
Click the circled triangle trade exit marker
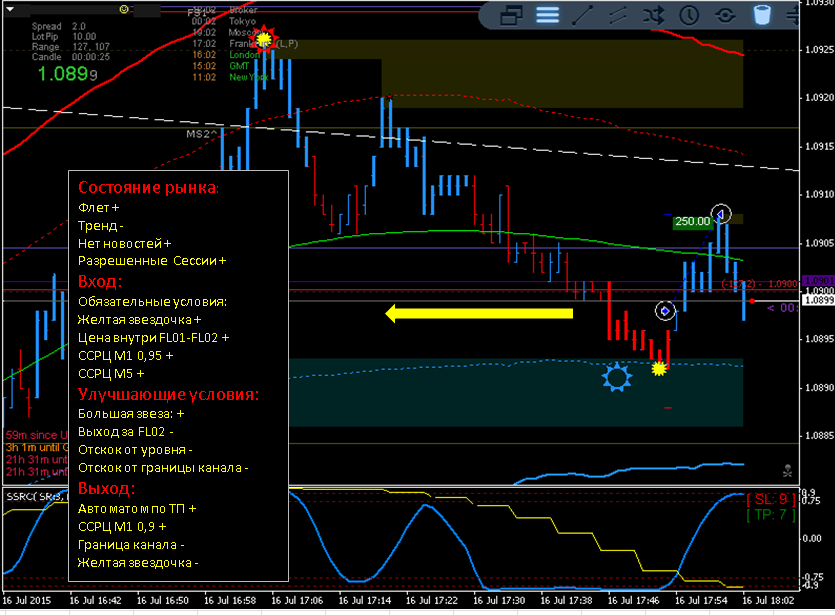721,214
